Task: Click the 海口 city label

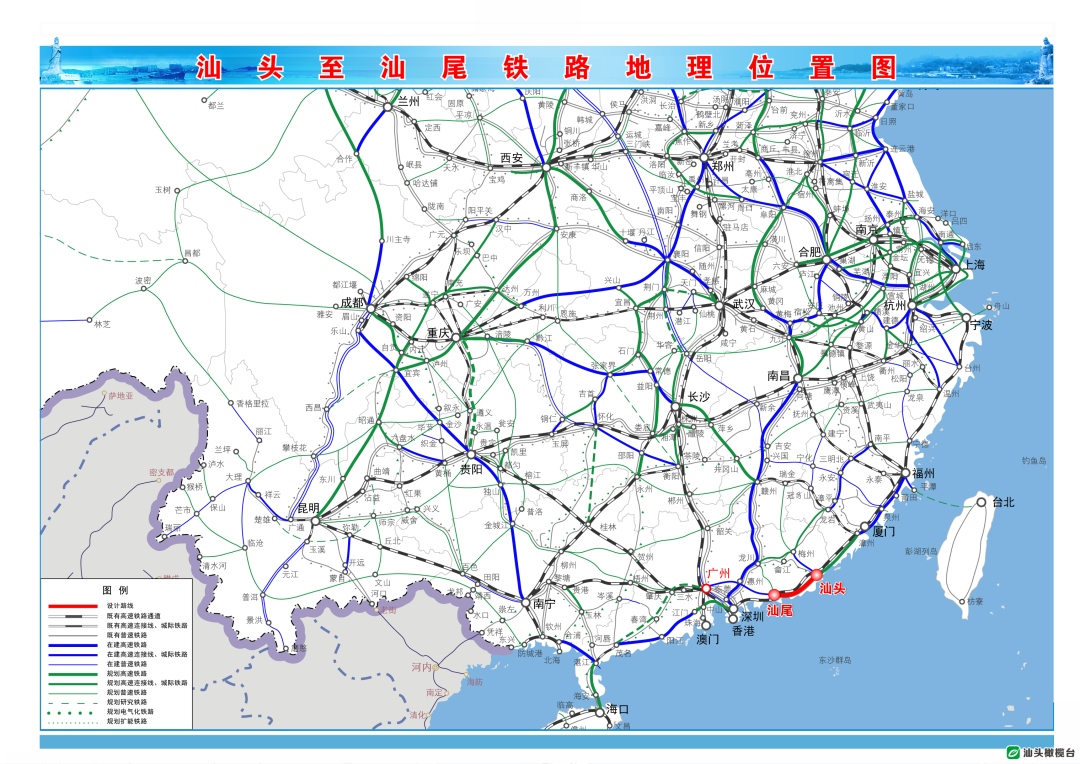Action: point(618,709)
